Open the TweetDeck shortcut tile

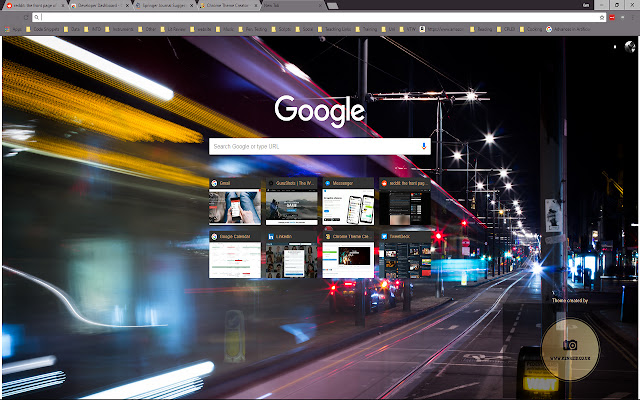point(405,255)
